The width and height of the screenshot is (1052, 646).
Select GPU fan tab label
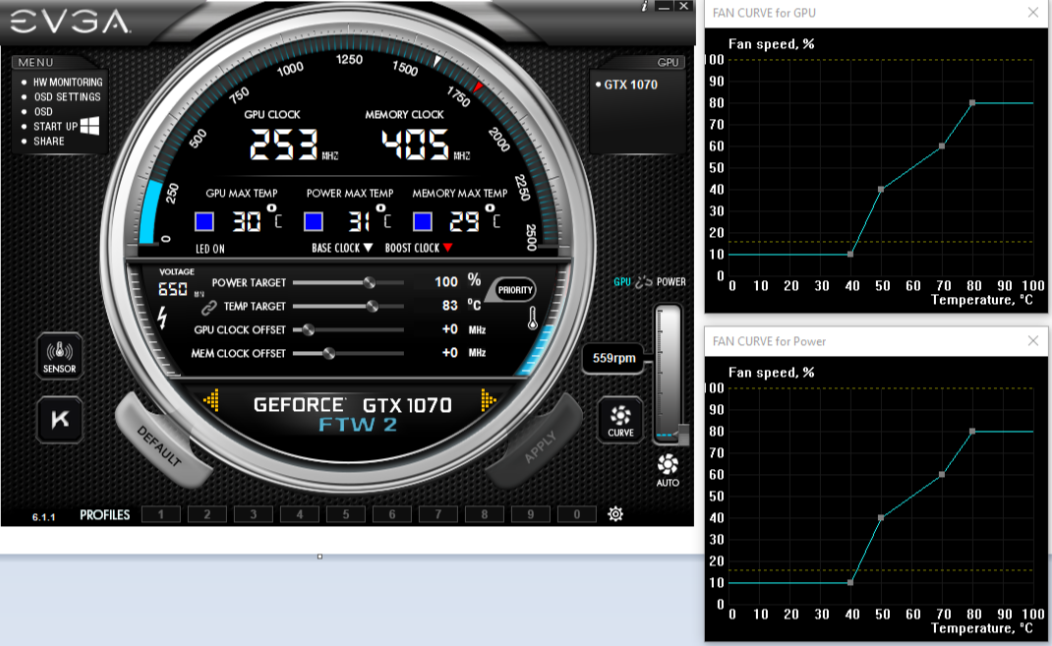(622, 282)
